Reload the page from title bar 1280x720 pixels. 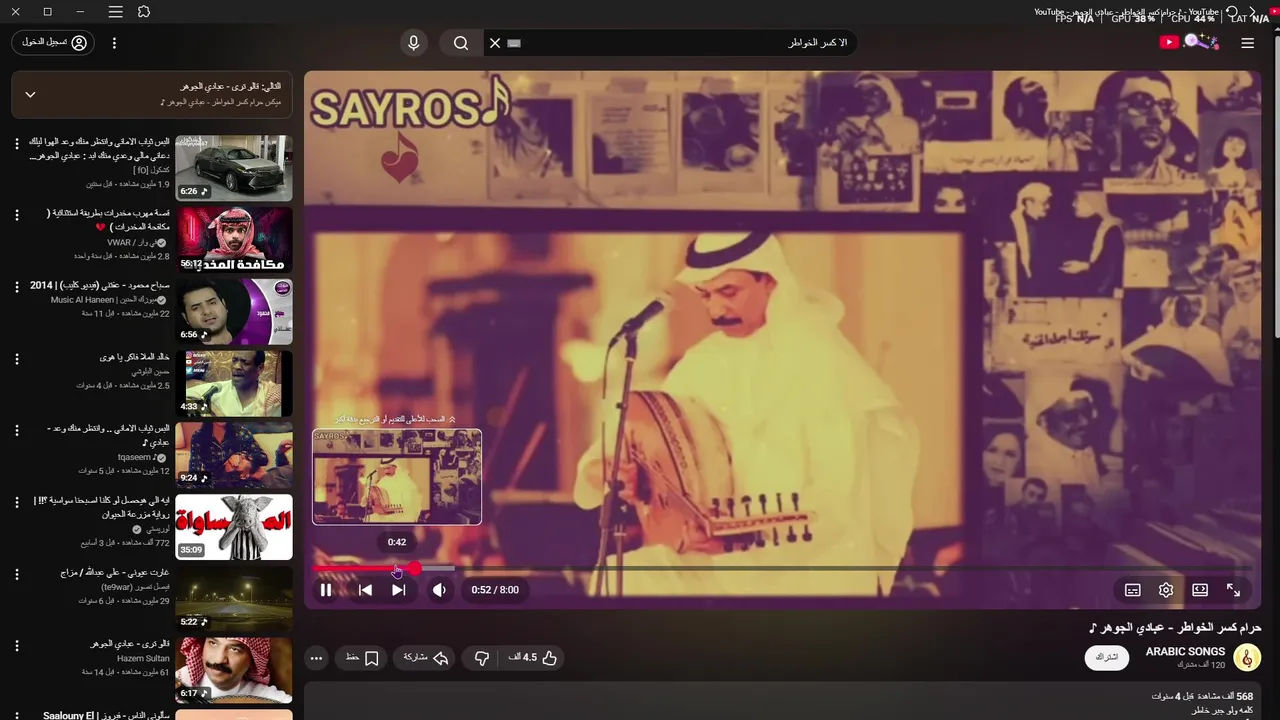[1232, 12]
